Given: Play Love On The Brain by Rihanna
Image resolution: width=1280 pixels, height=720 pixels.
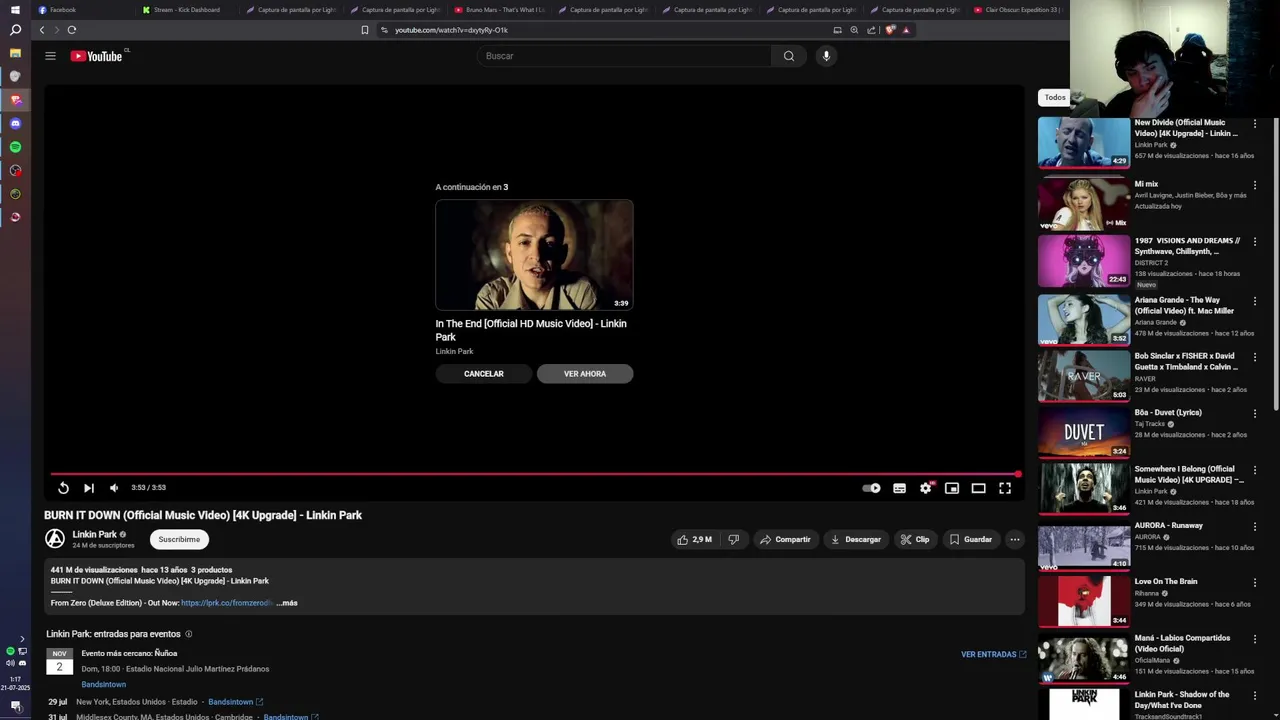Looking at the screenshot, I should [x=1084, y=601].
